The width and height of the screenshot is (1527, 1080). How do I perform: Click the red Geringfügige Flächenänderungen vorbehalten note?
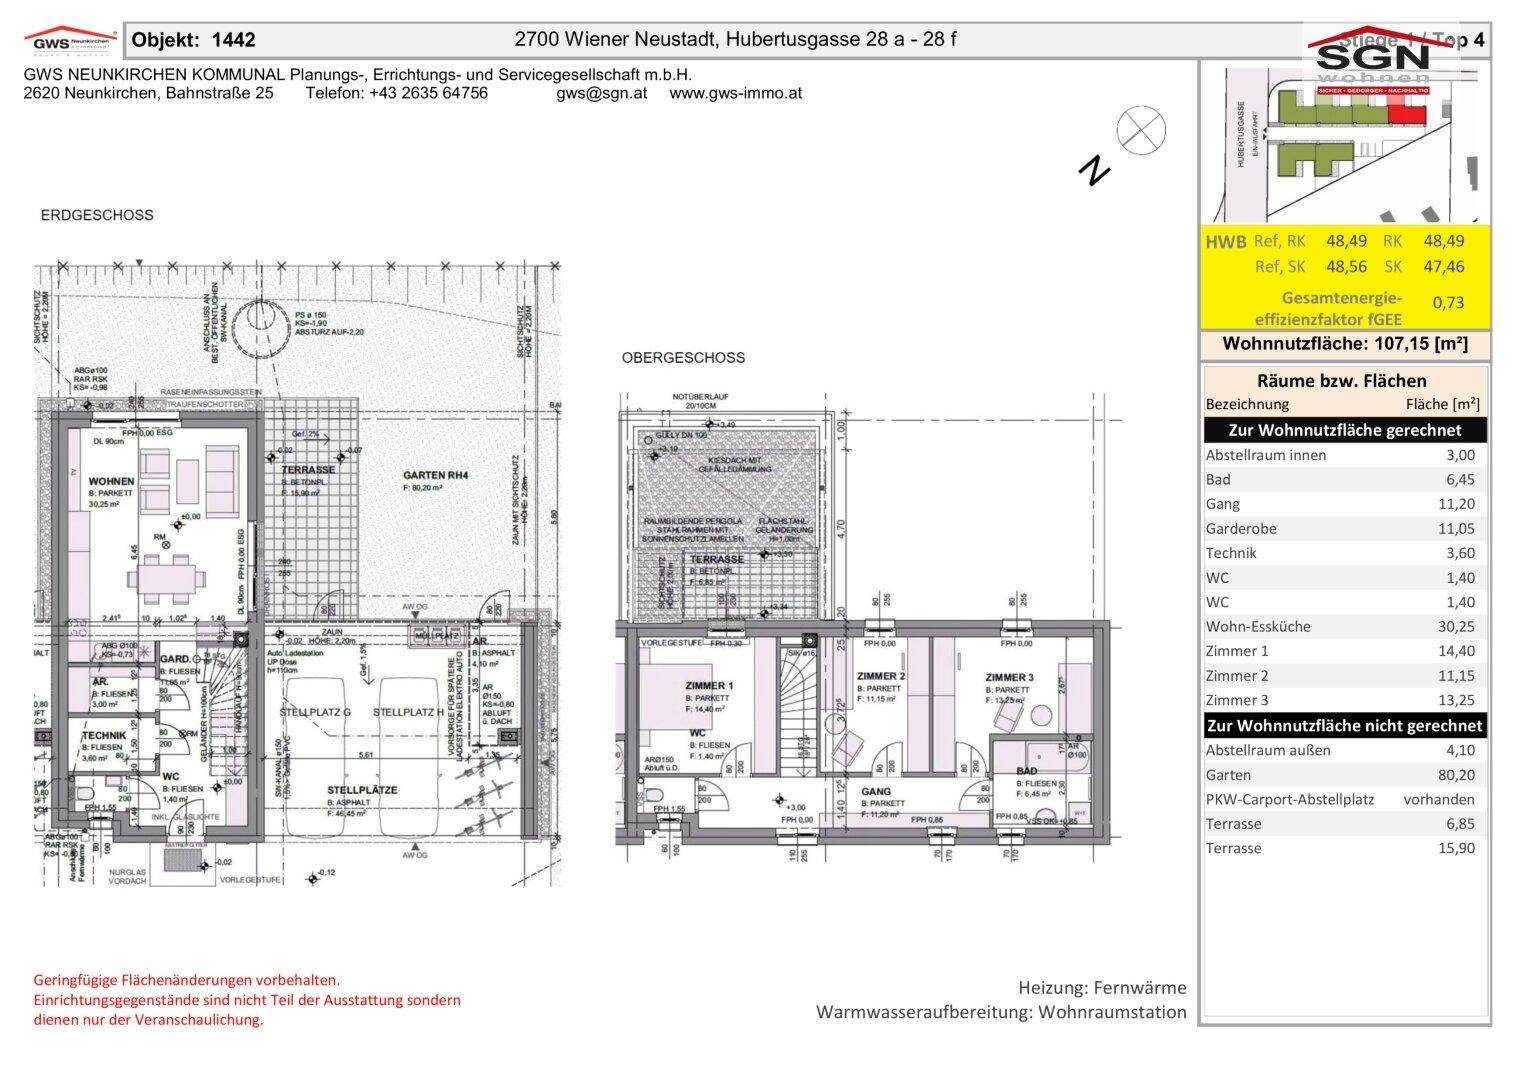click(186, 980)
